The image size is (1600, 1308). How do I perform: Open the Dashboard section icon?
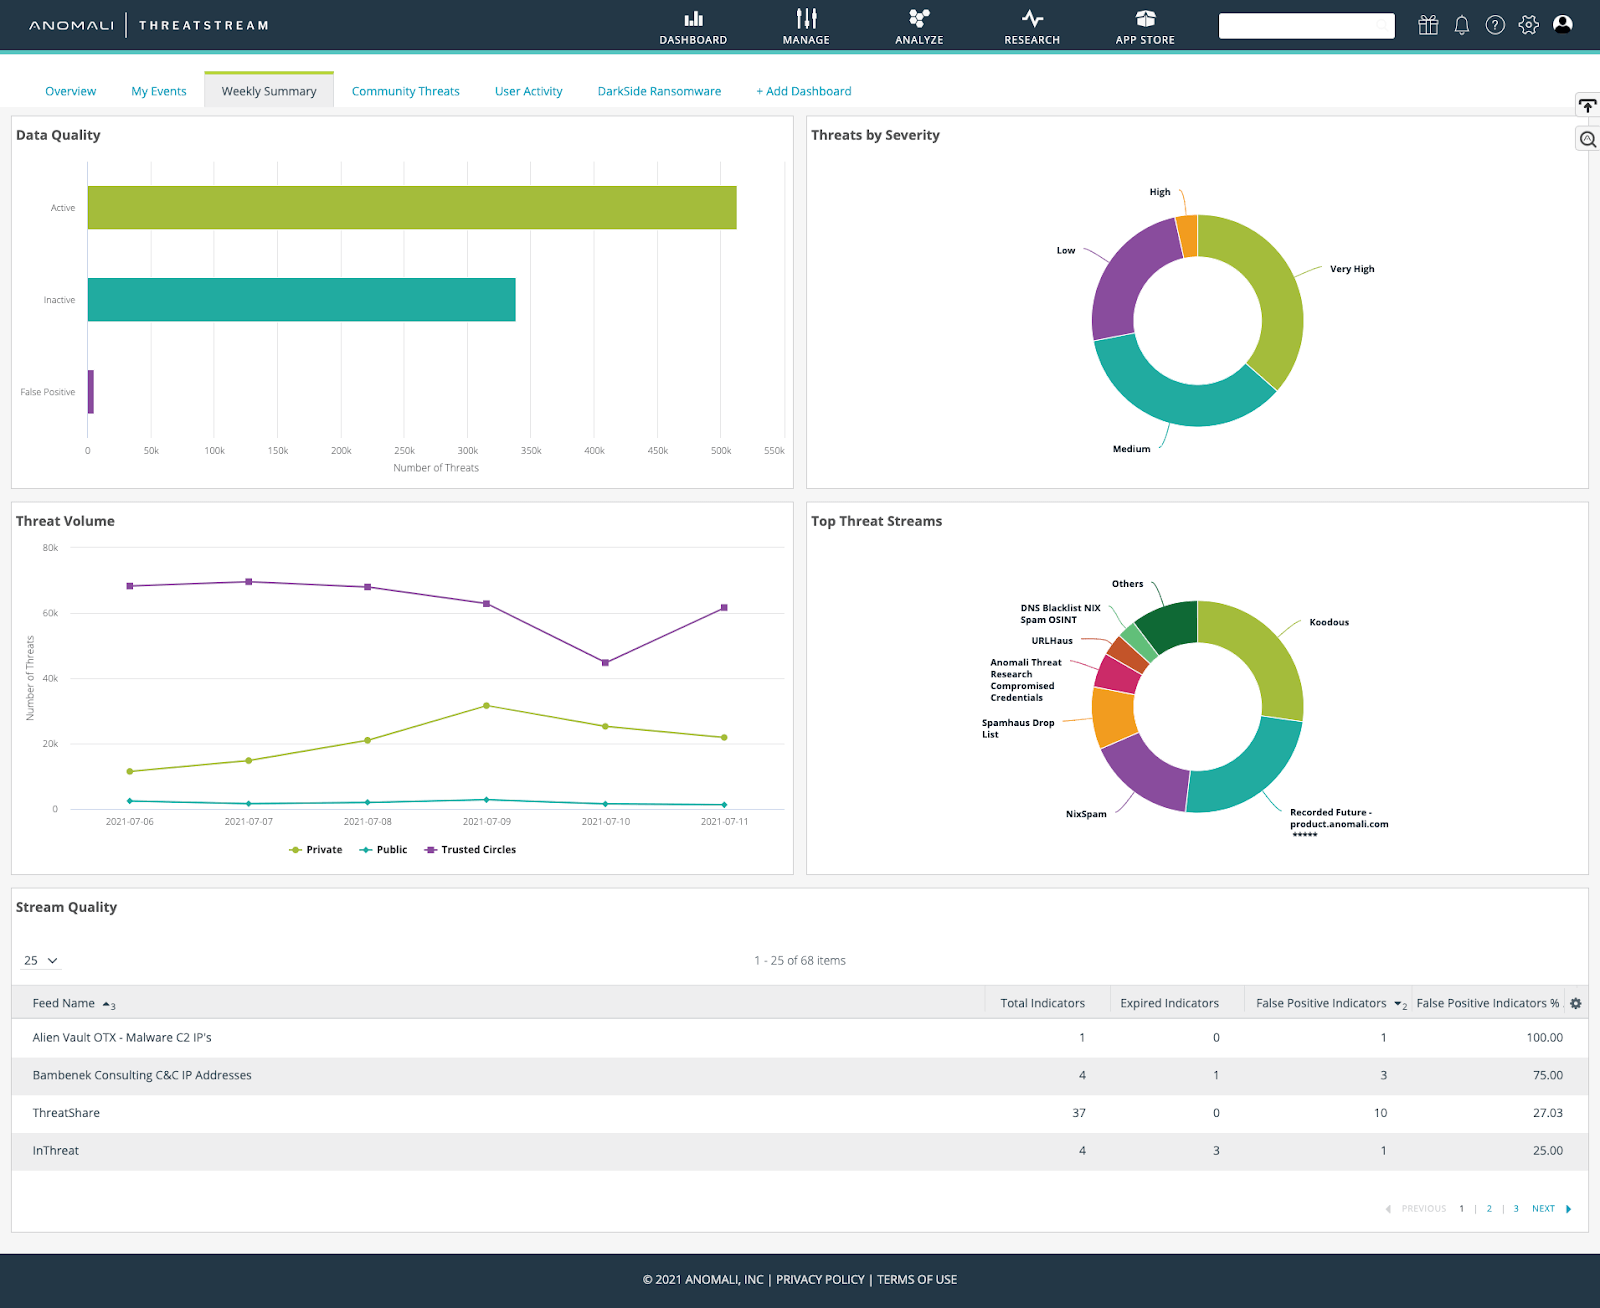click(694, 25)
